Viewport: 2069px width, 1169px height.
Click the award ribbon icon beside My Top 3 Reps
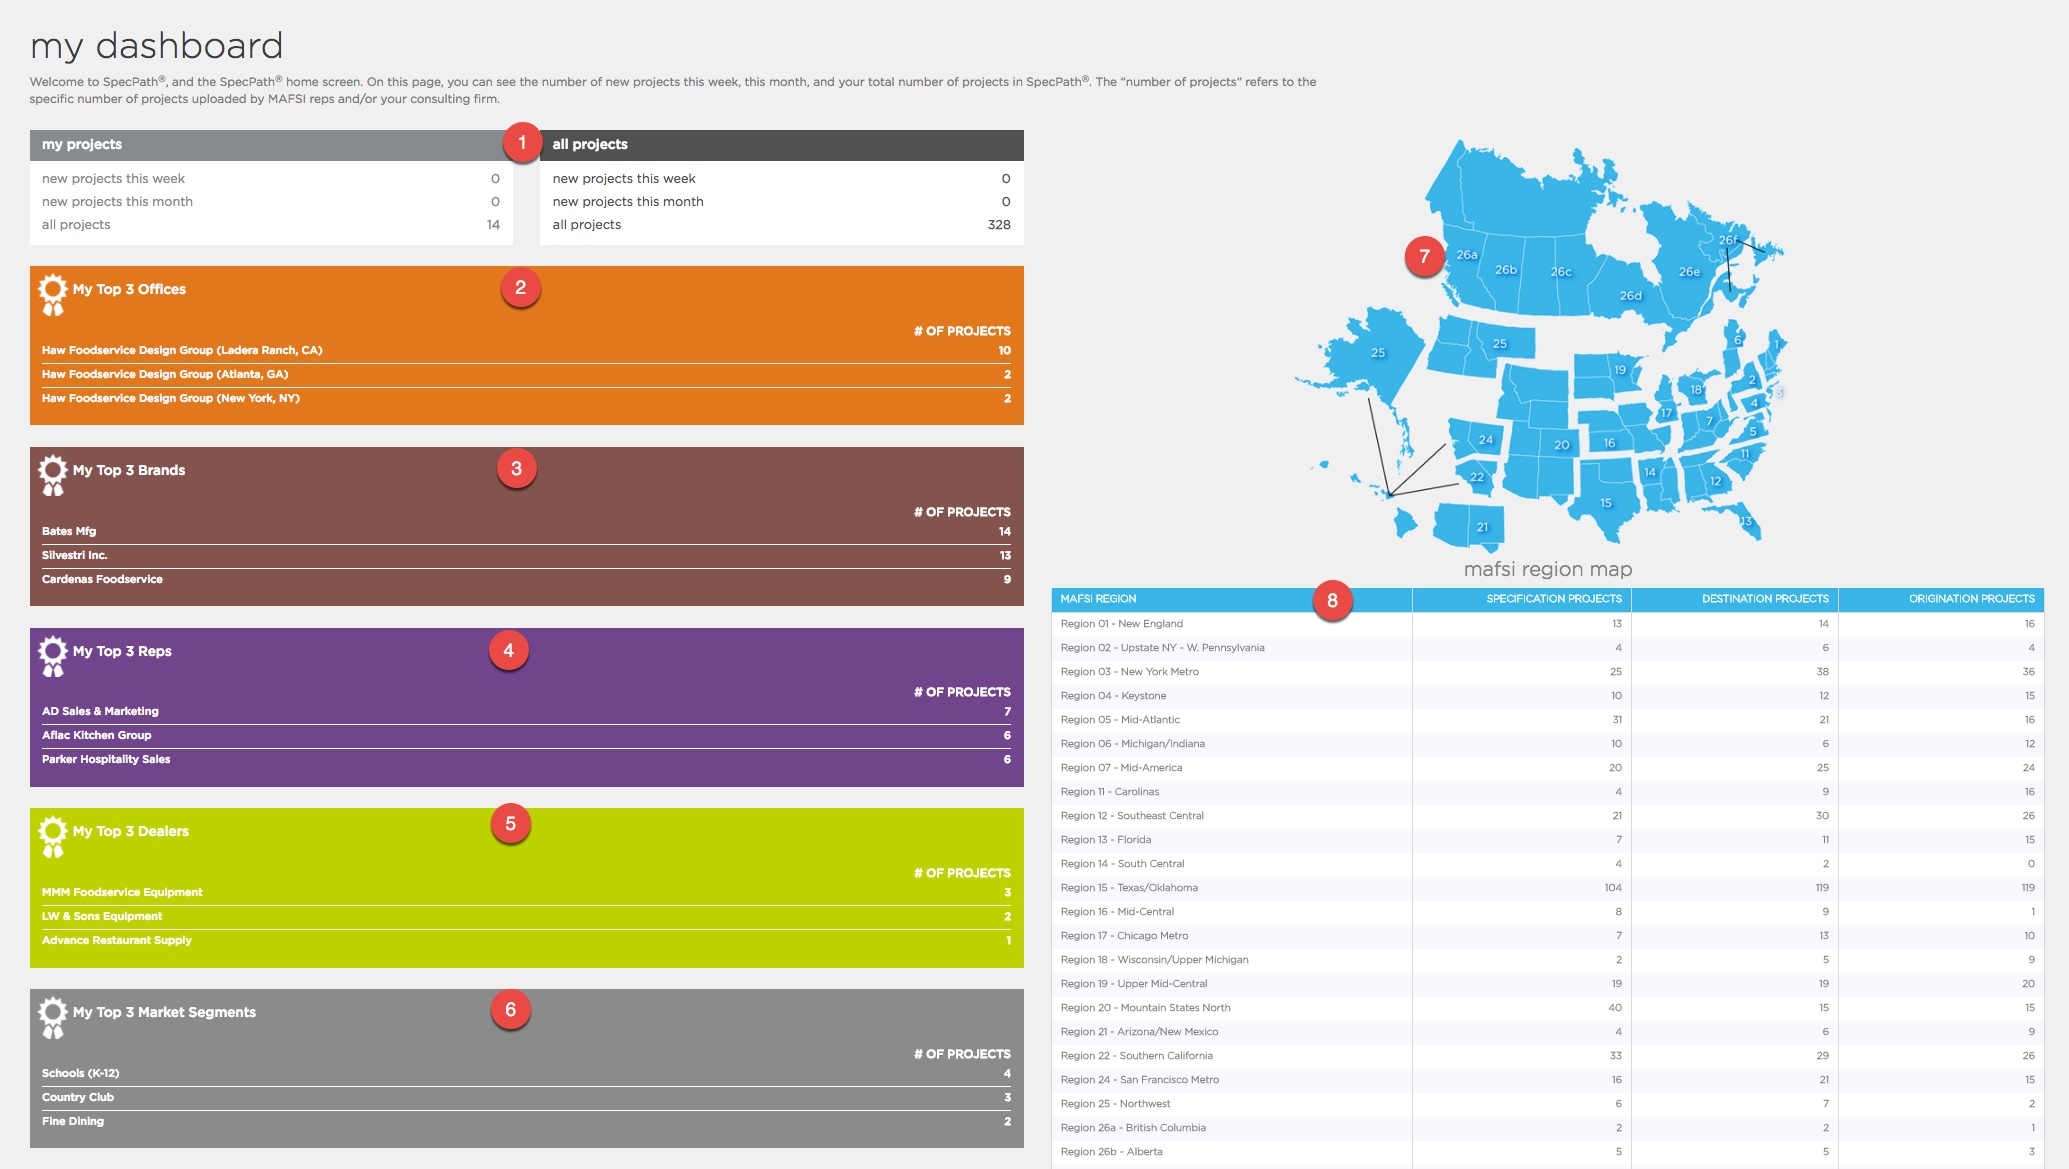pos(53,656)
